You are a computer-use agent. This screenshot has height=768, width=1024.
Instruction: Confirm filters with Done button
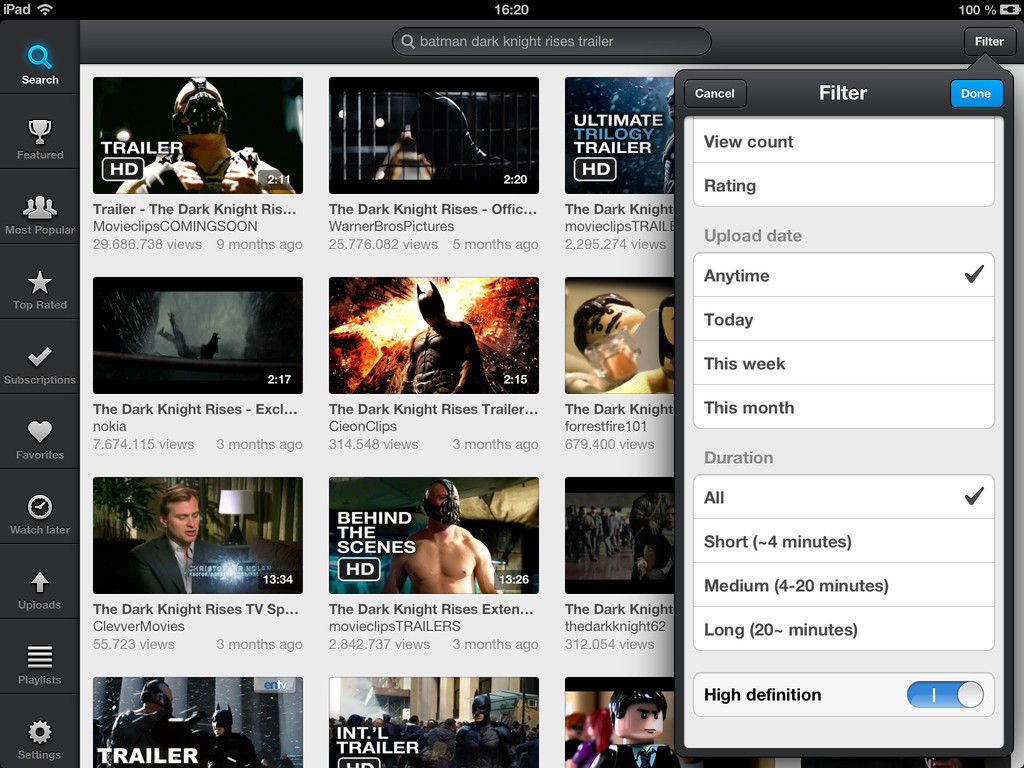click(976, 93)
